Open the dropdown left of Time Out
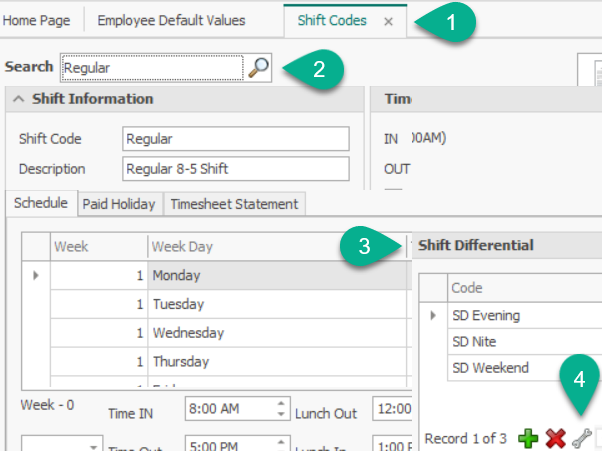Viewport: 602px width, 451px height. [x=94, y=447]
